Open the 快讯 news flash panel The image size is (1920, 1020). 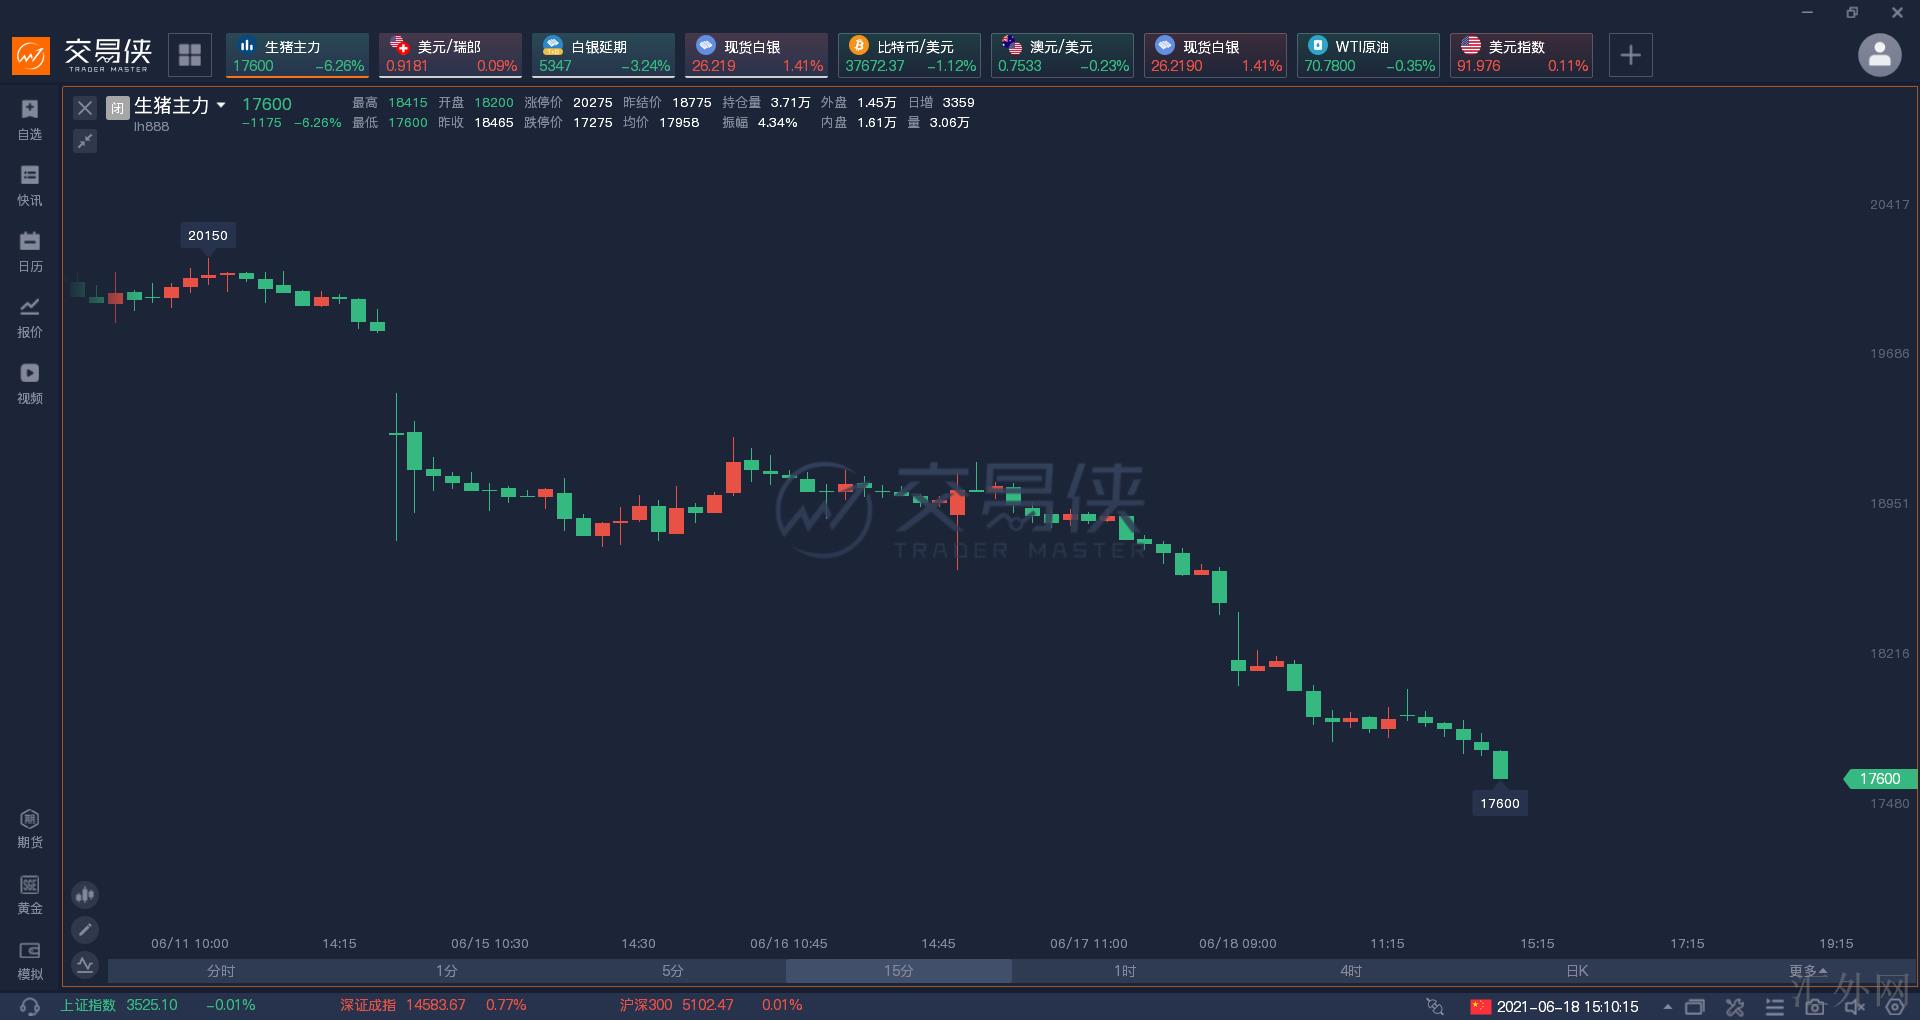pyautogui.click(x=30, y=185)
